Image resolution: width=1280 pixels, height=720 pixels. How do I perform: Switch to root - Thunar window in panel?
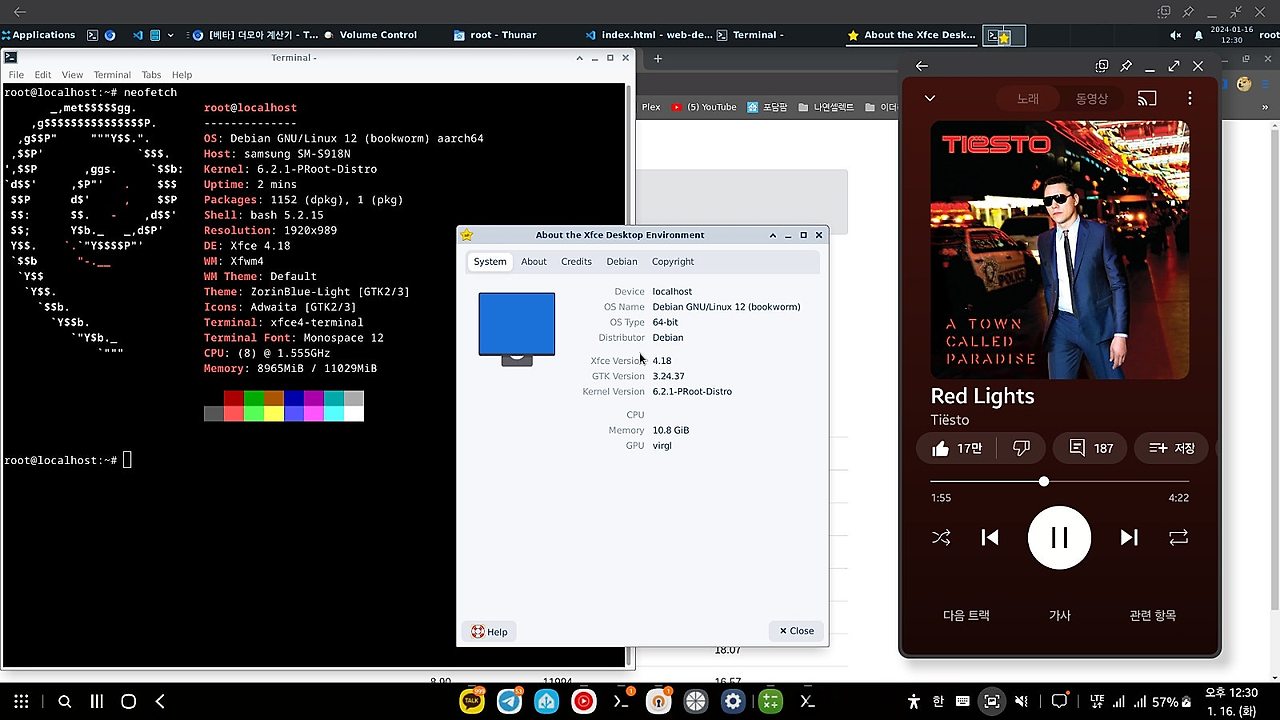pyautogui.click(x=496, y=35)
